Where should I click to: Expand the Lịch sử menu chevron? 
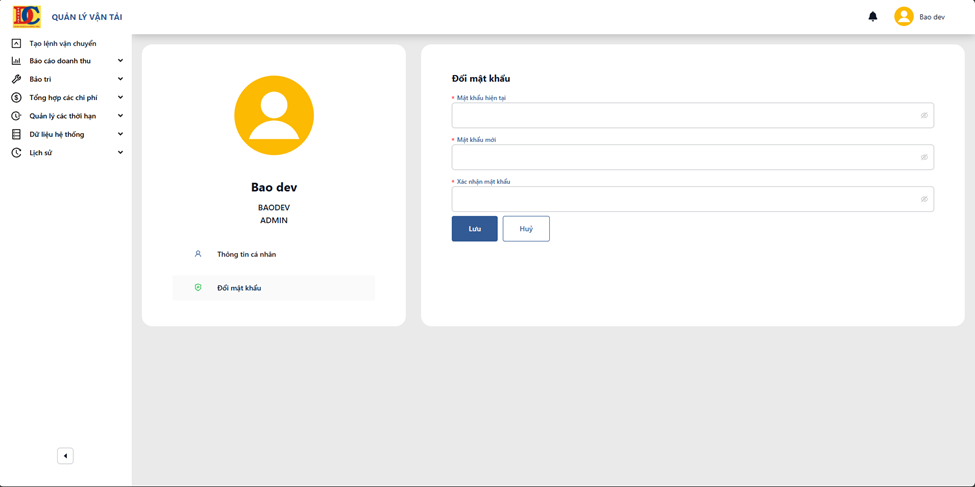(x=121, y=152)
